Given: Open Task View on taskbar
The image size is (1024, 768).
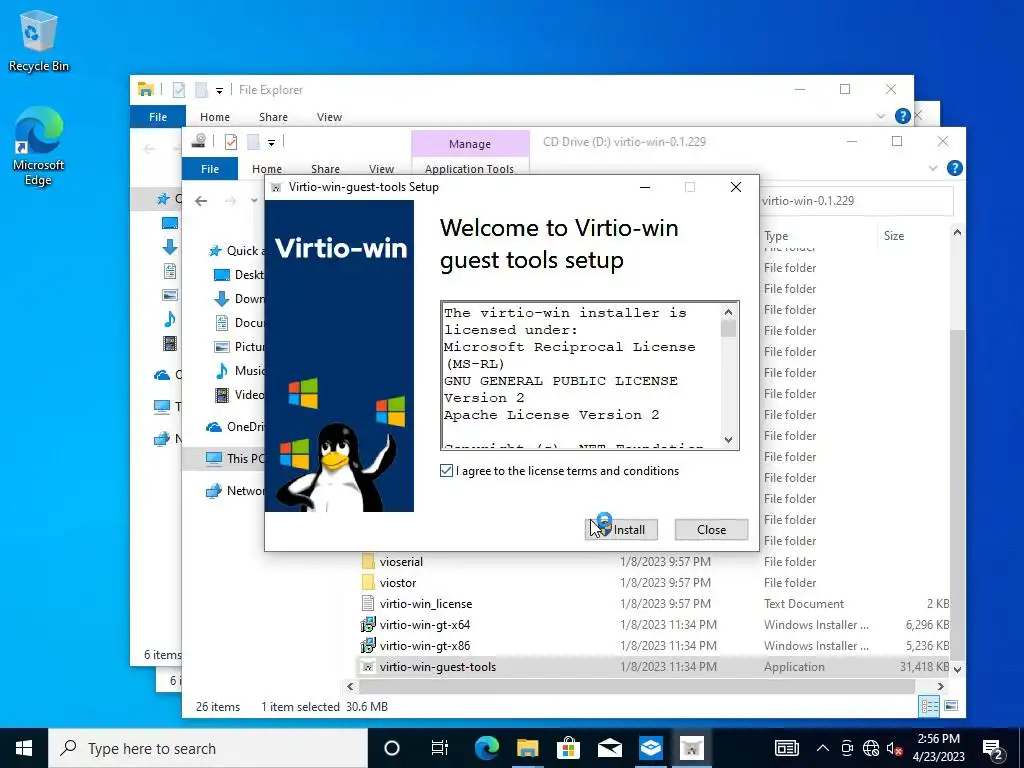Looking at the screenshot, I should (x=440, y=748).
